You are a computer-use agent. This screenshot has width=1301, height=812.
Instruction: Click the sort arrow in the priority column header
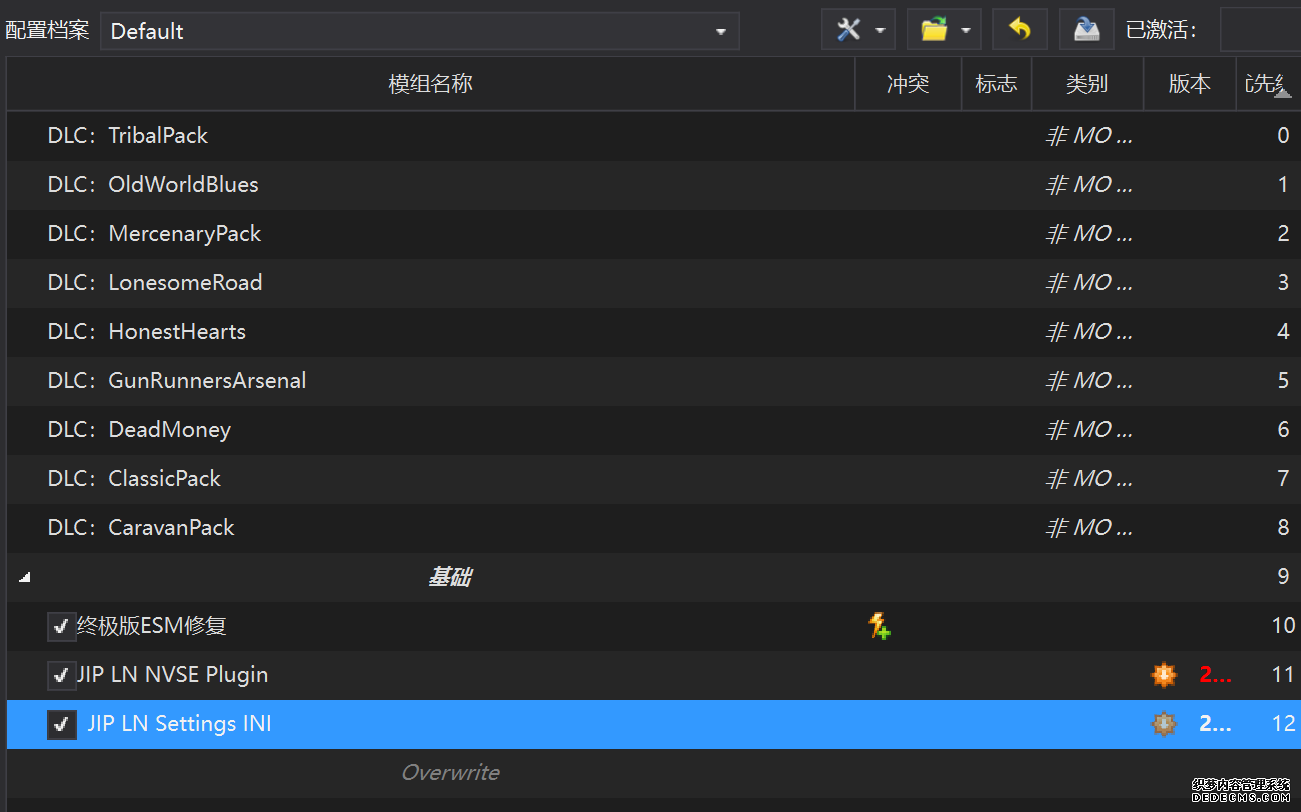(x=1282, y=93)
